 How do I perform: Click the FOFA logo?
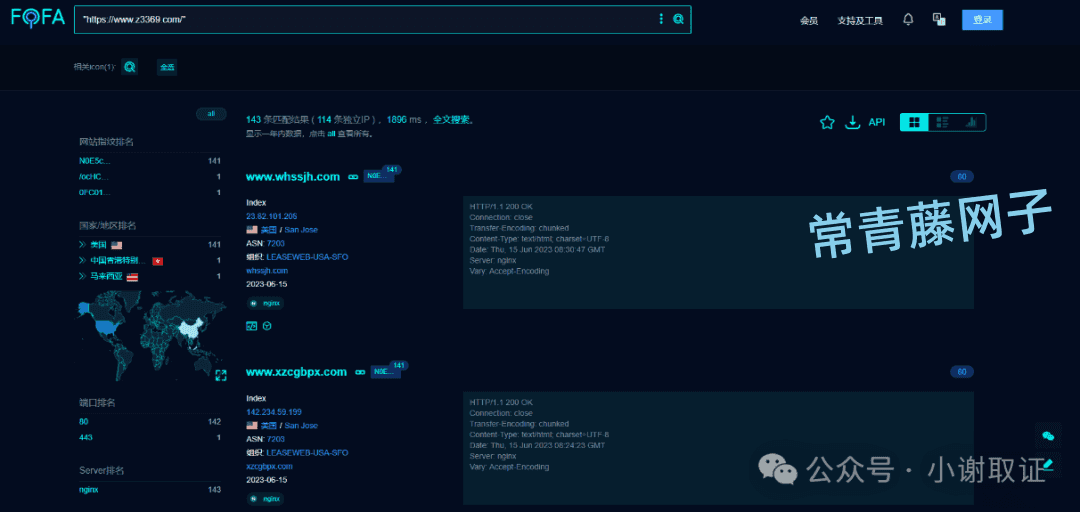pyautogui.click(x=38, y=18)
